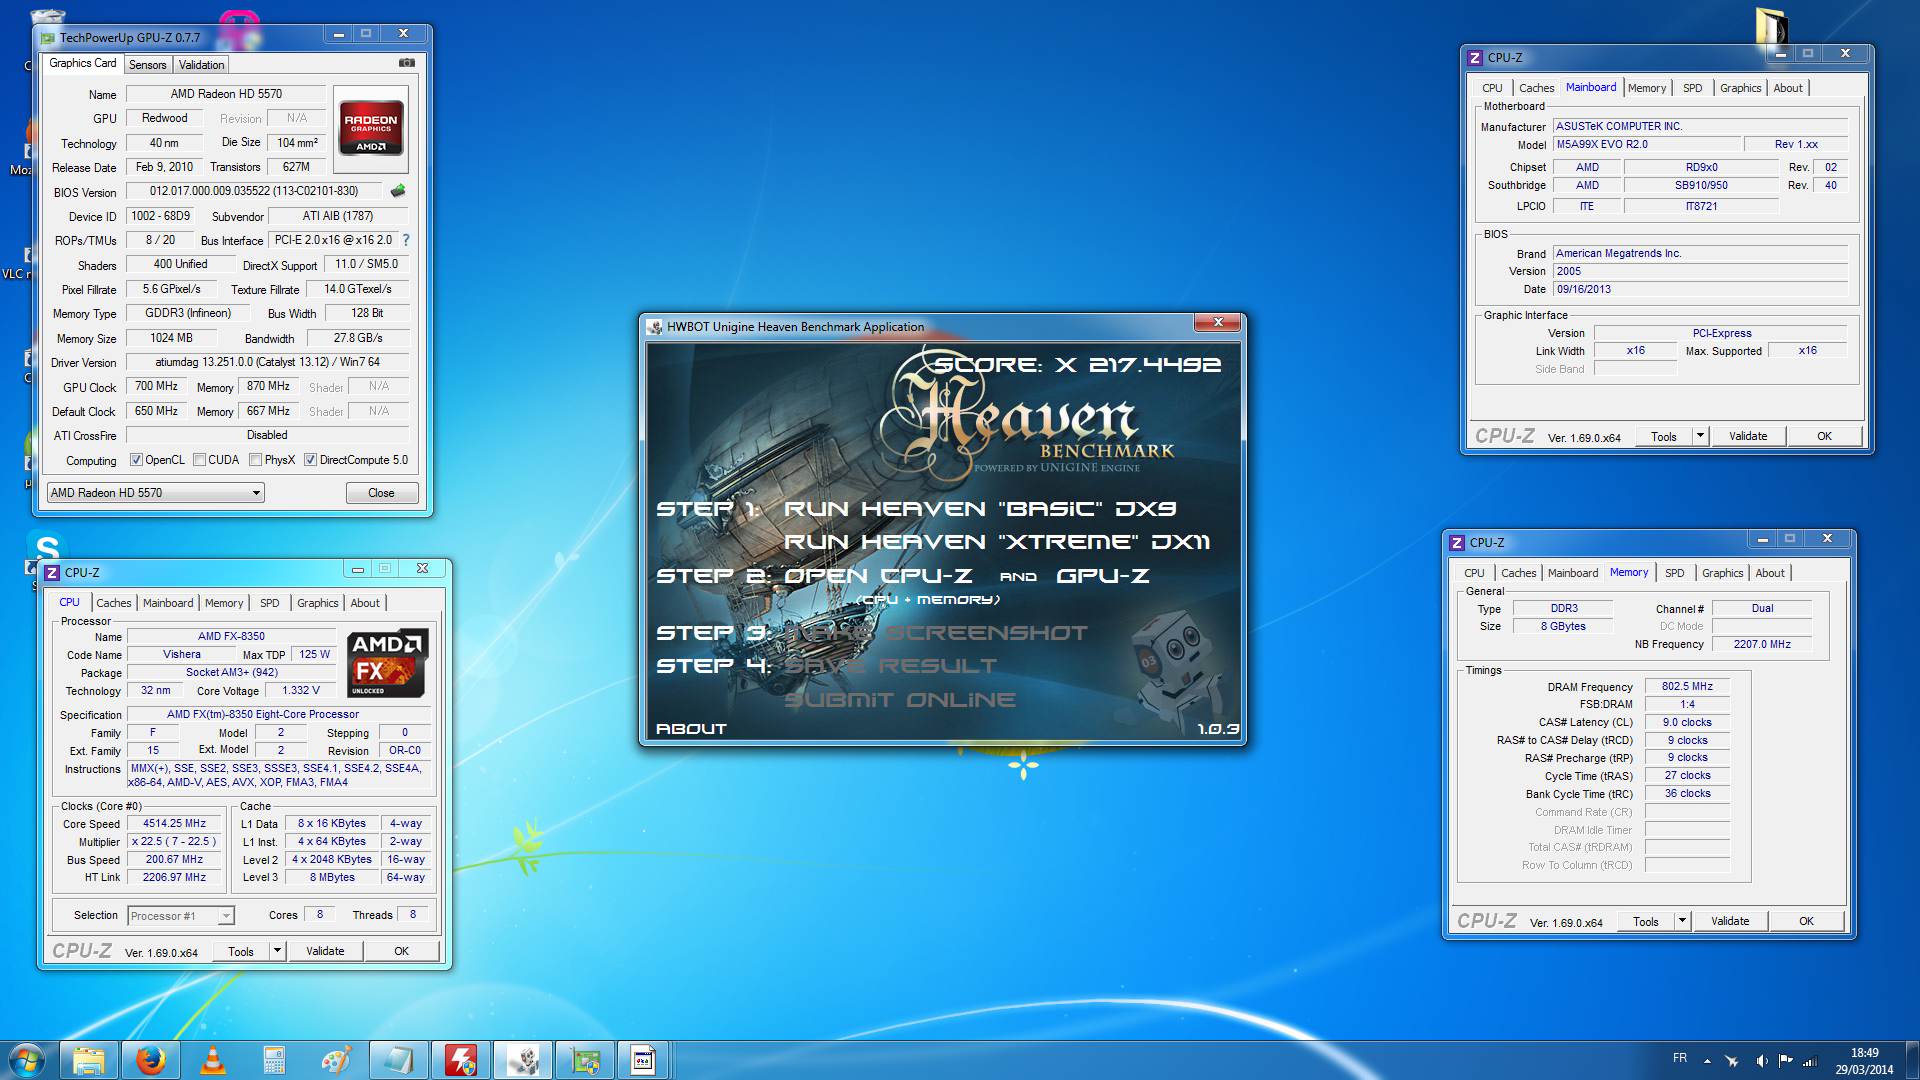Click the Core Speed value 4514.25 MHz

(x=174, y=824)
